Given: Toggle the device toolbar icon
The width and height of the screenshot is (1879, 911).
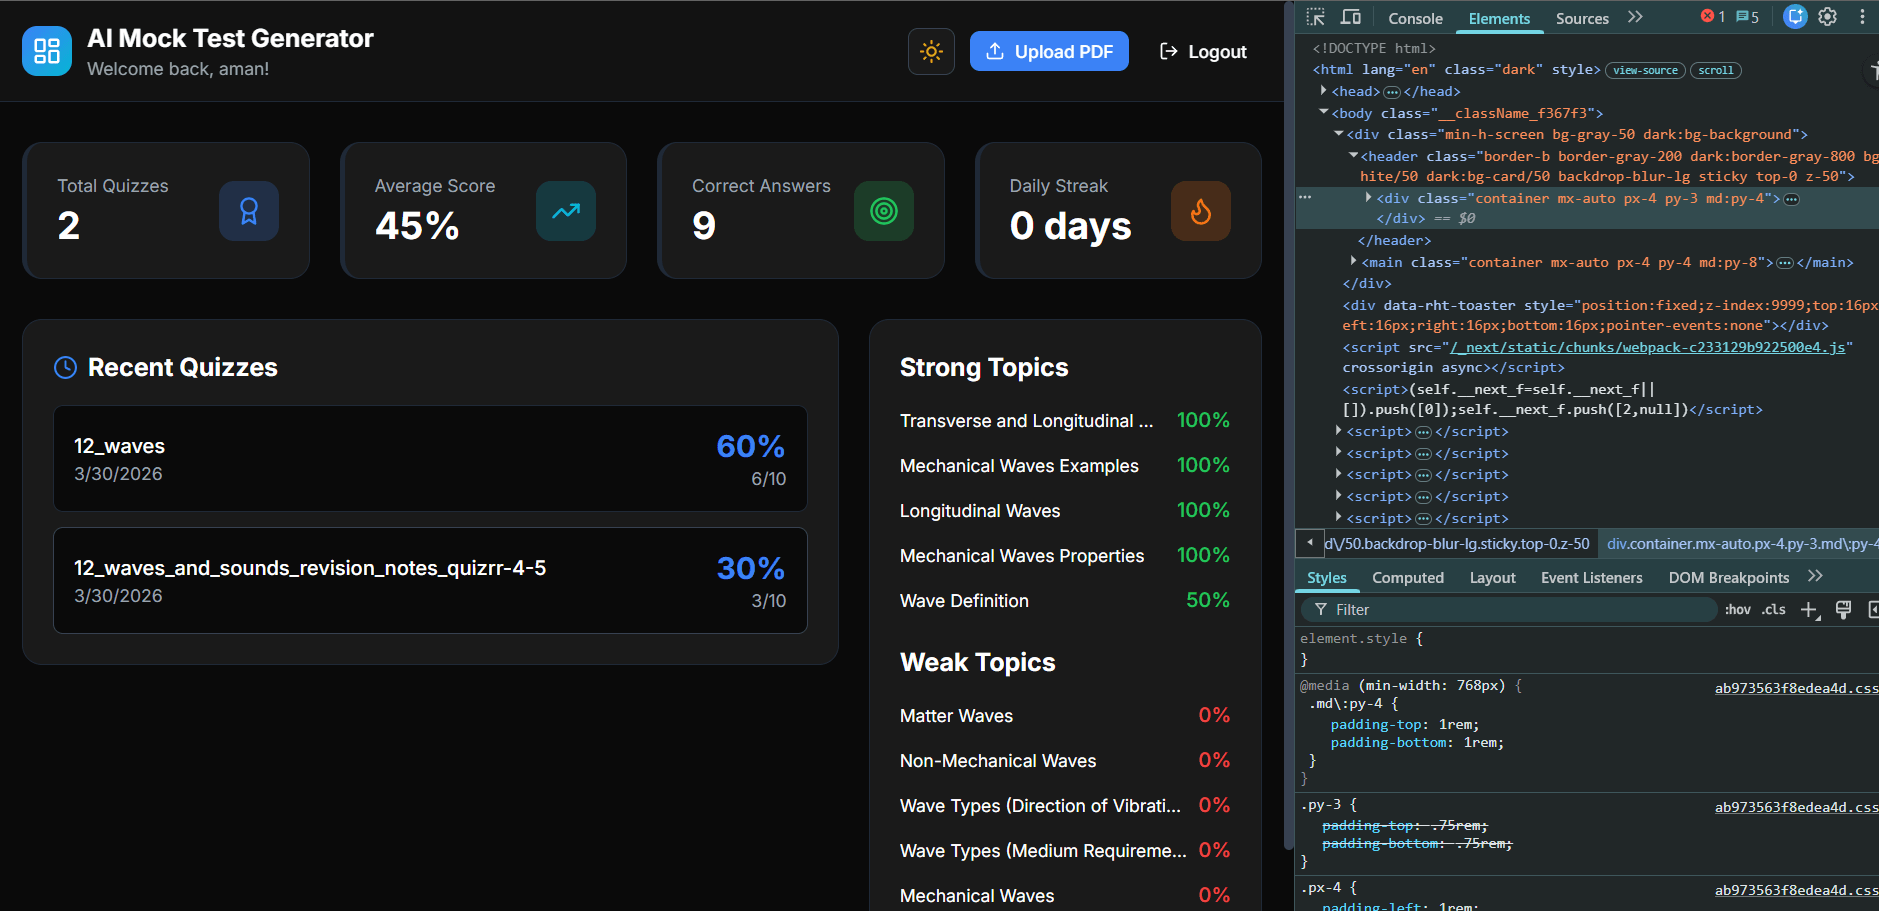Looking at the screenshot, I should [x=1351, y=17].
